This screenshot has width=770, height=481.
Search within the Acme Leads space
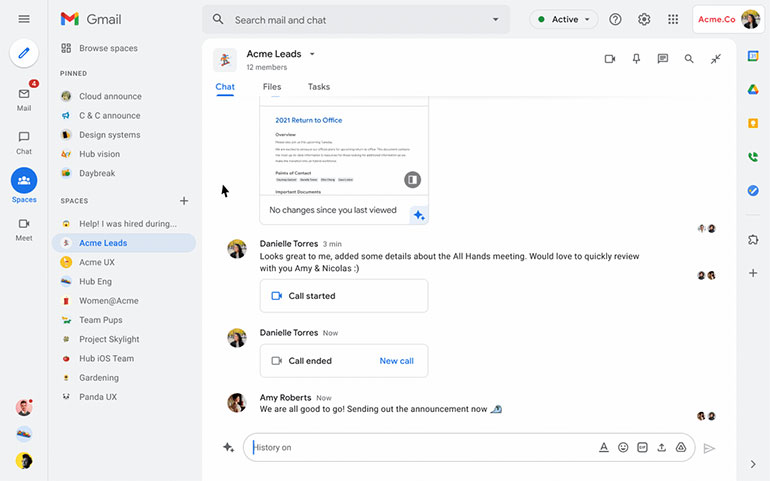tap(689, 59)
